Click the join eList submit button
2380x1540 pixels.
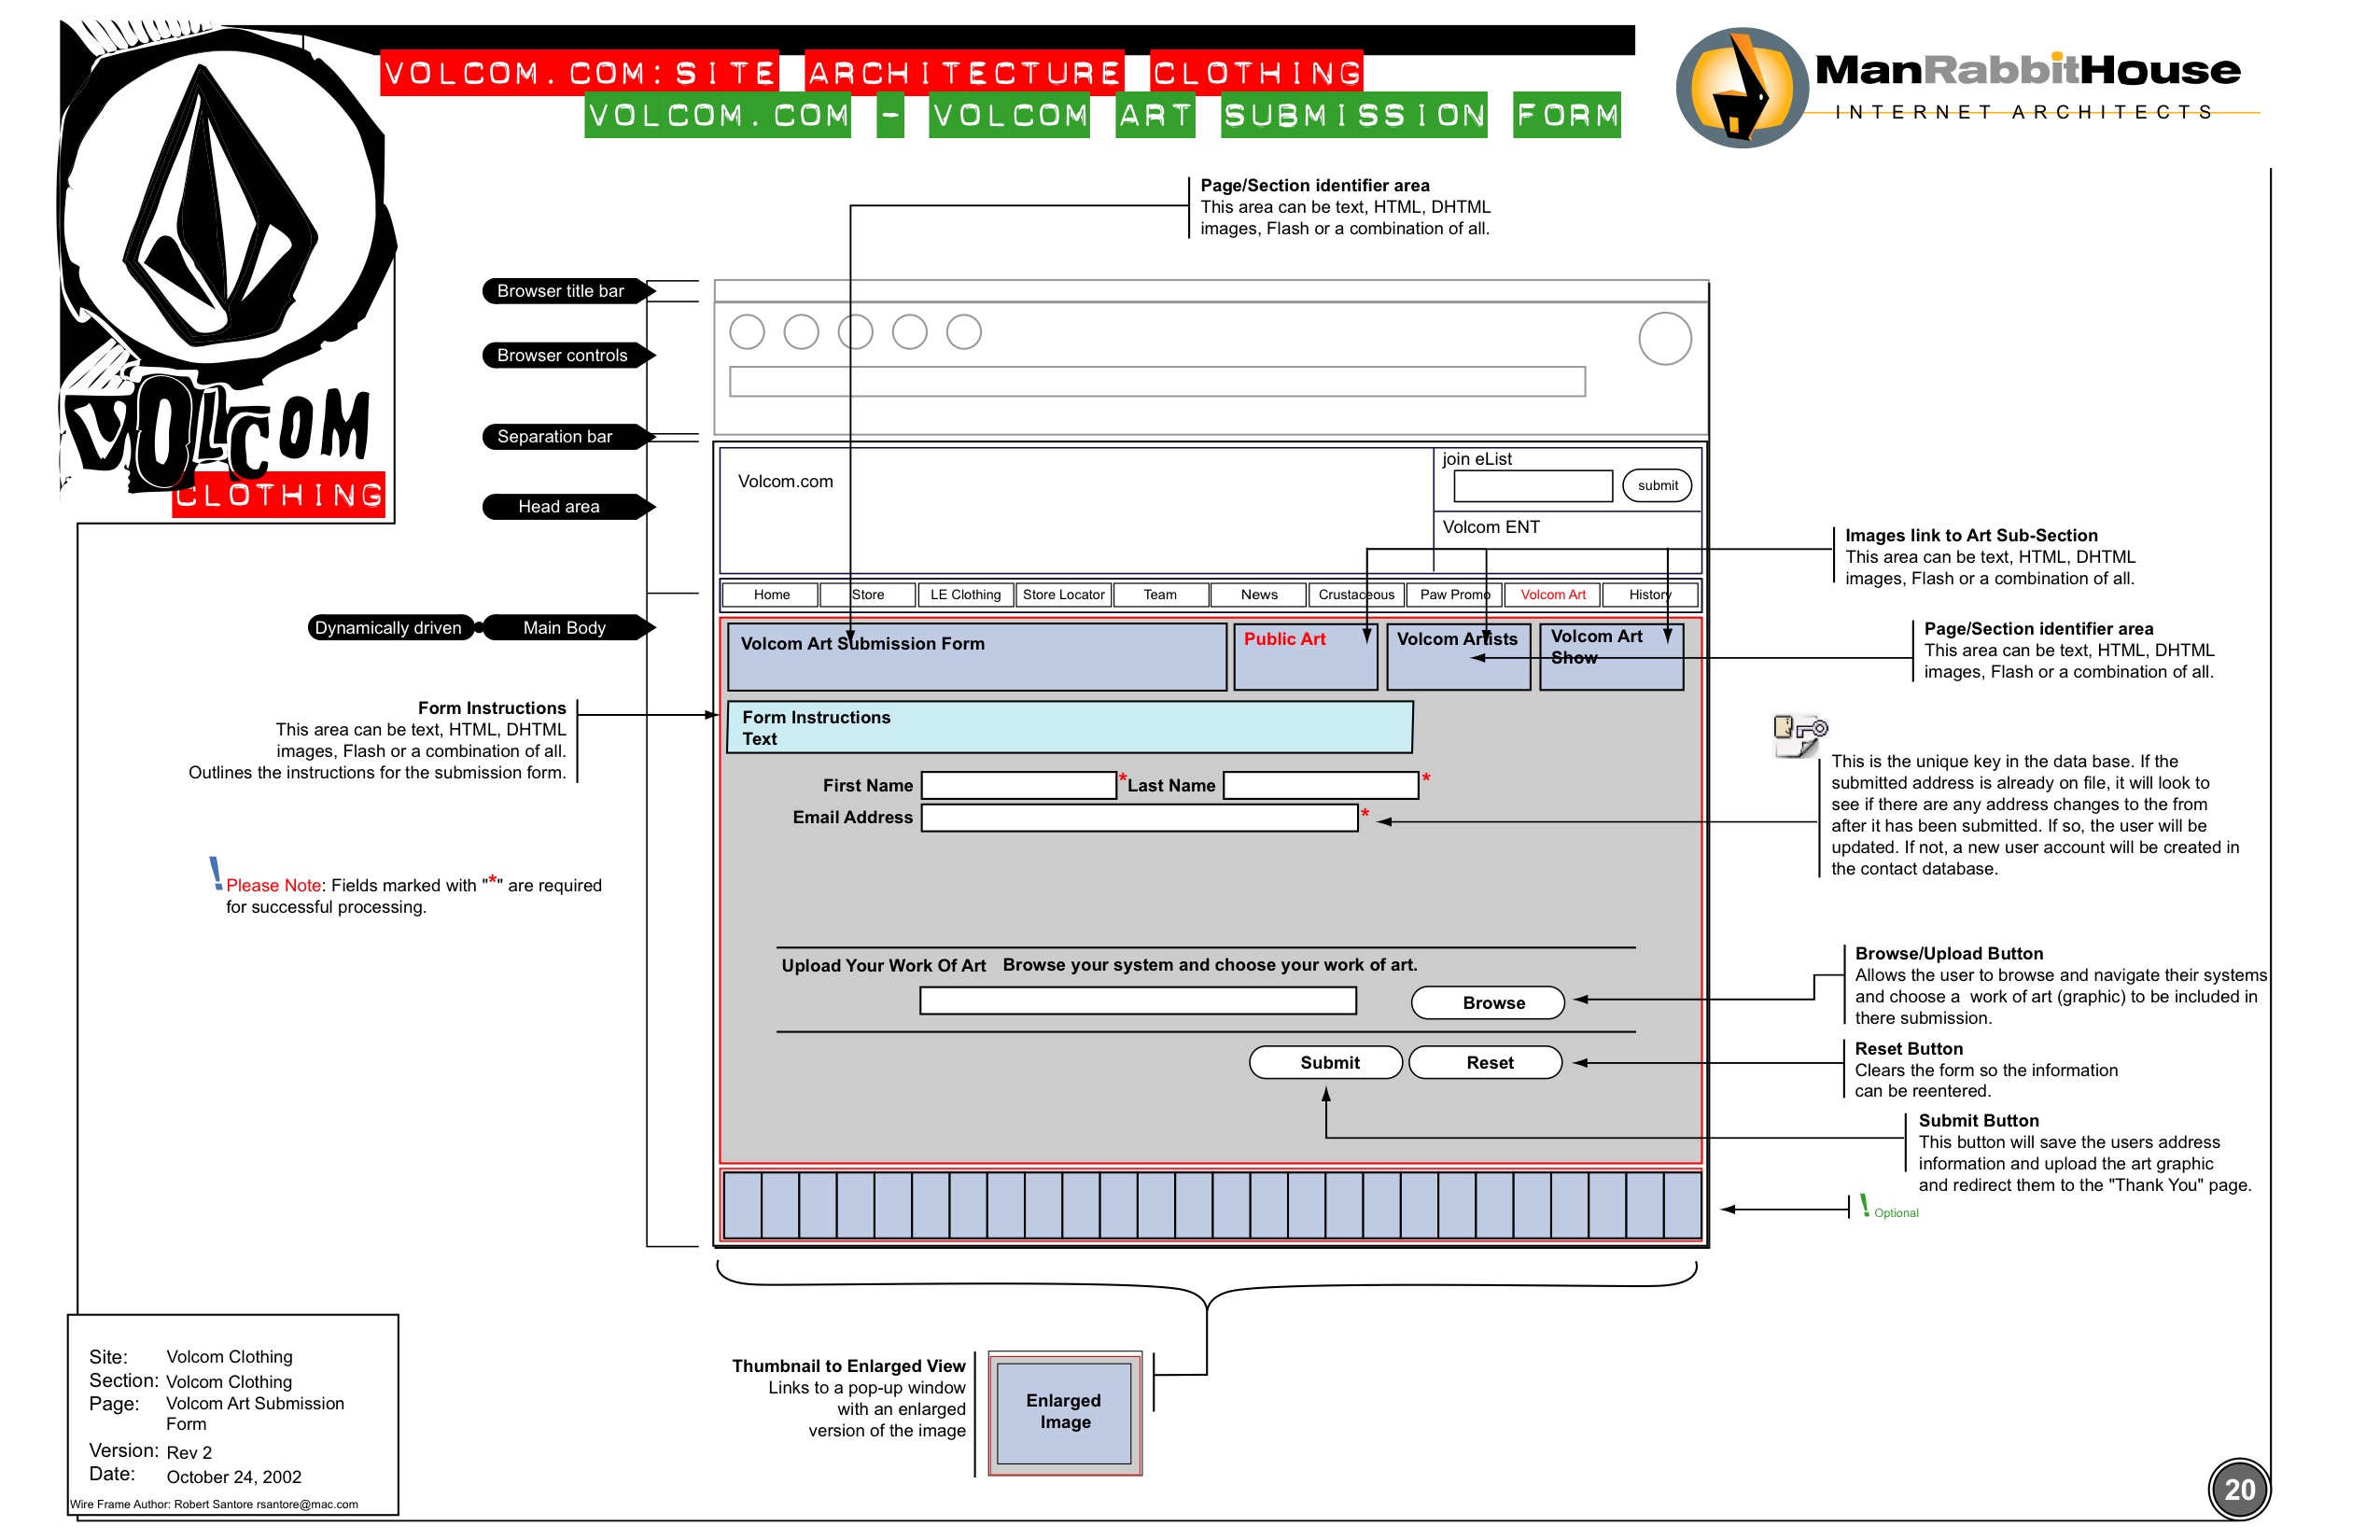click(x=1657, y=486)
